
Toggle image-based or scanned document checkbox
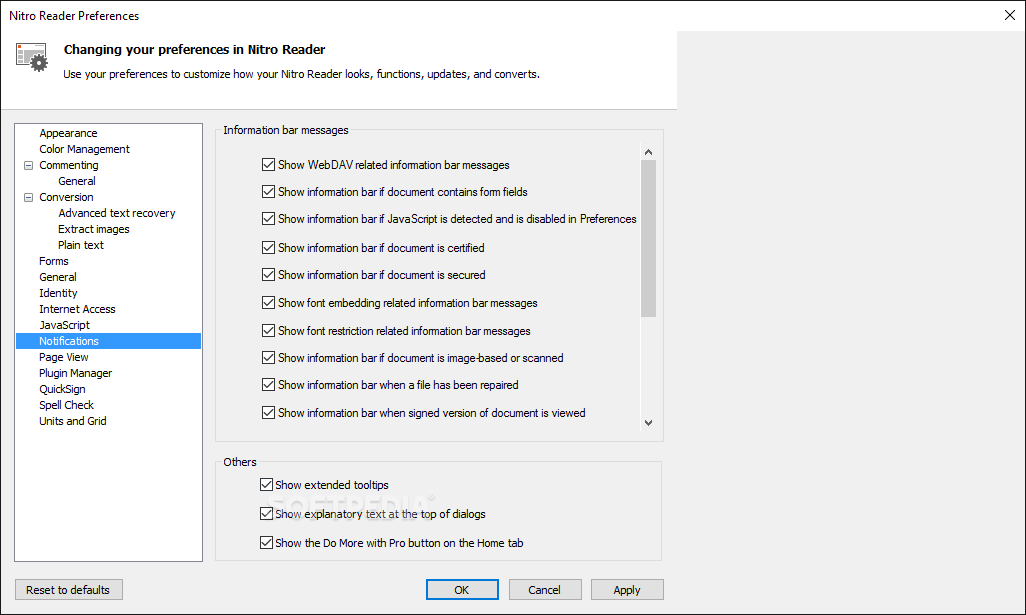(x=268, y=358)
